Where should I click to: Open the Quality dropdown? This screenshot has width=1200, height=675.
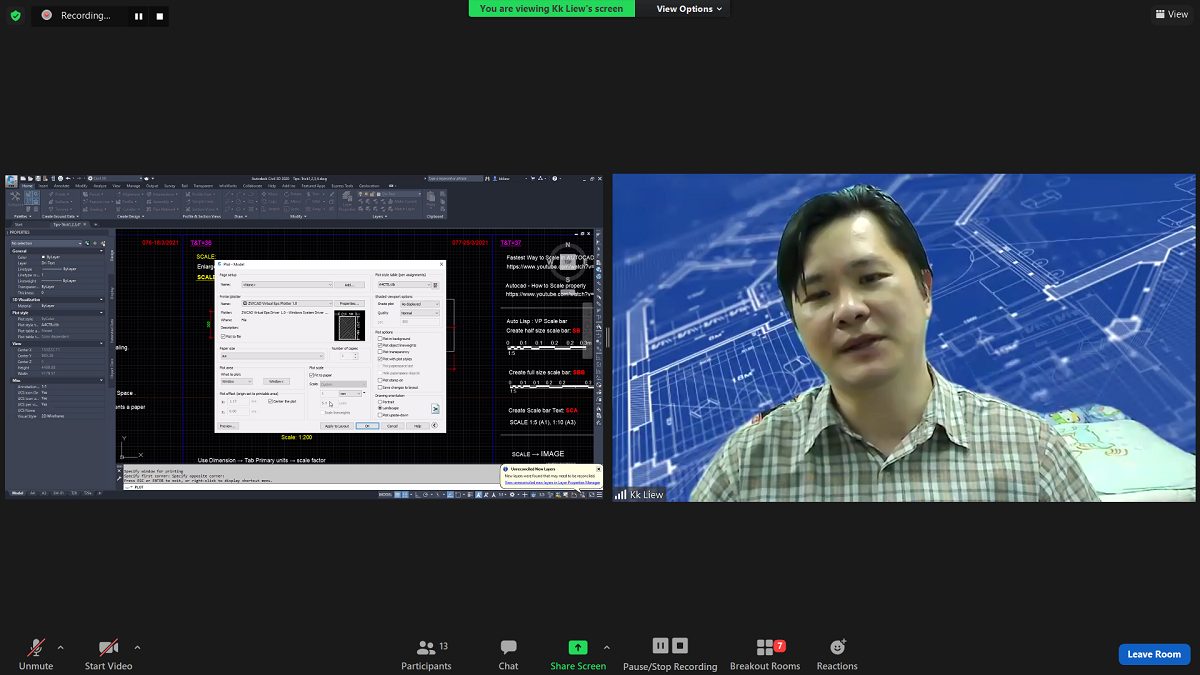[420, 313]
